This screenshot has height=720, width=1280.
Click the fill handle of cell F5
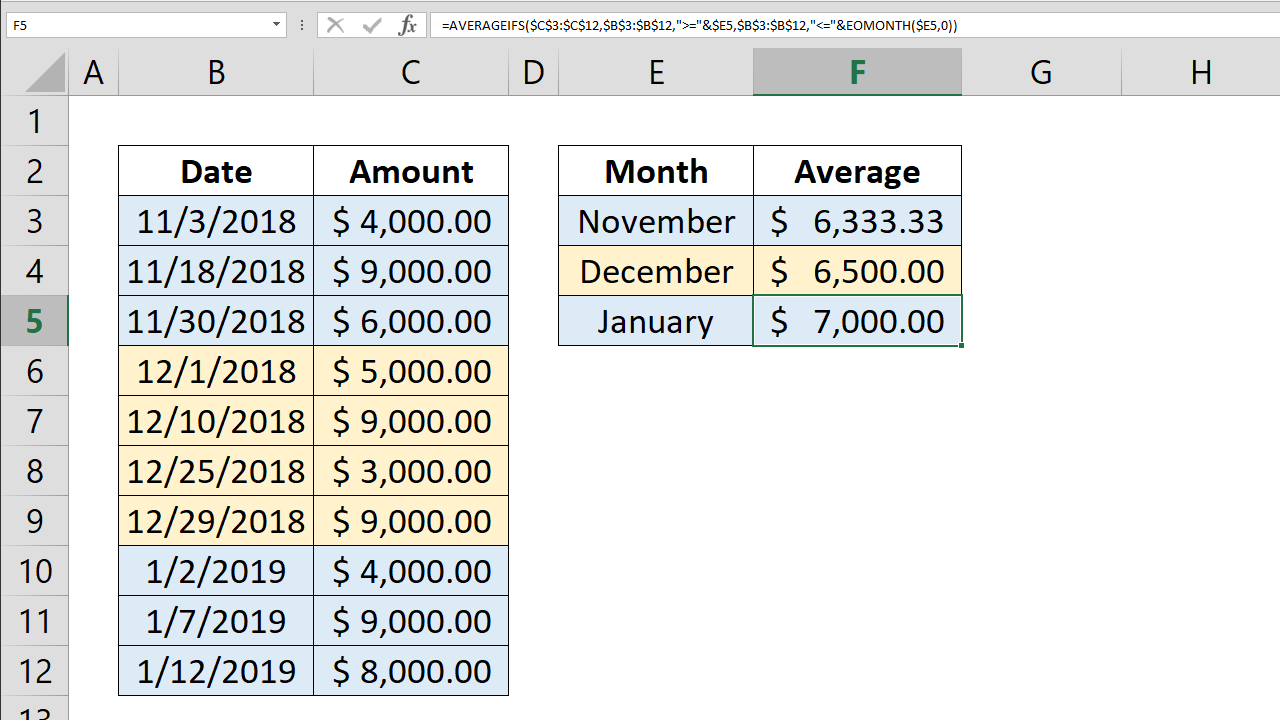pos(962,346)
